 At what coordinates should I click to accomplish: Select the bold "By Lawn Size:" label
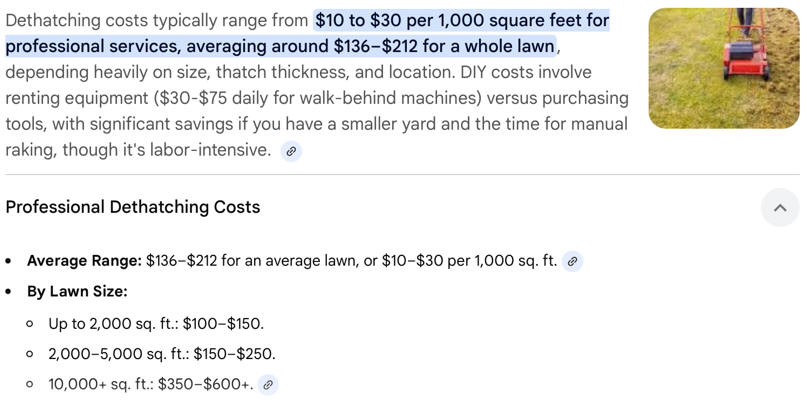click(x=77, y=292)
